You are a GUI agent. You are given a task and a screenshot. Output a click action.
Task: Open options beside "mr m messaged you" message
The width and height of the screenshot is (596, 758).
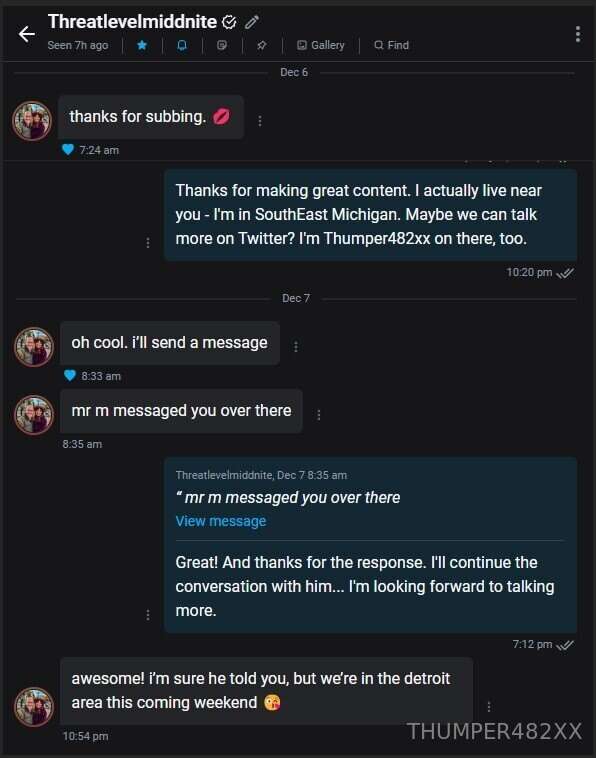tap(319, 414)
